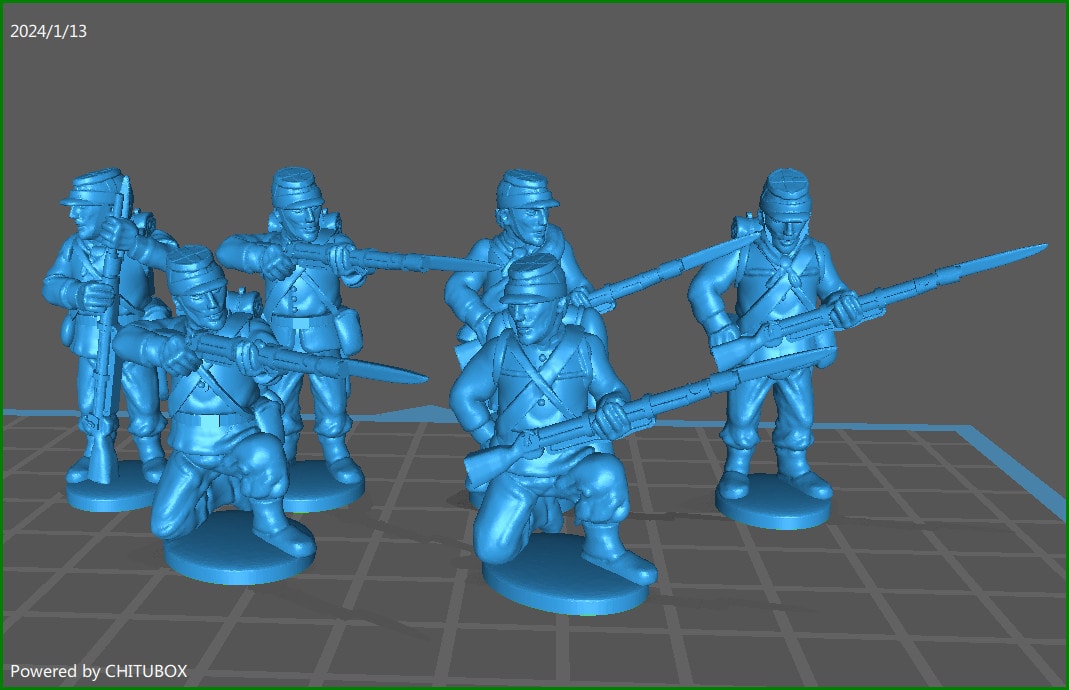This screenshot has height=690, width=1069.
Task: Click the base of front-left kneeling soldier
Action: coord(238,557)
